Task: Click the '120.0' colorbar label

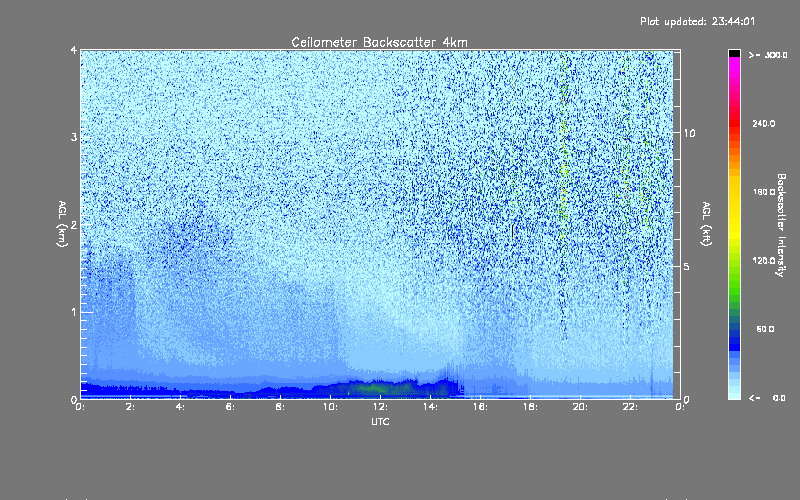Action: click(764, 260)
